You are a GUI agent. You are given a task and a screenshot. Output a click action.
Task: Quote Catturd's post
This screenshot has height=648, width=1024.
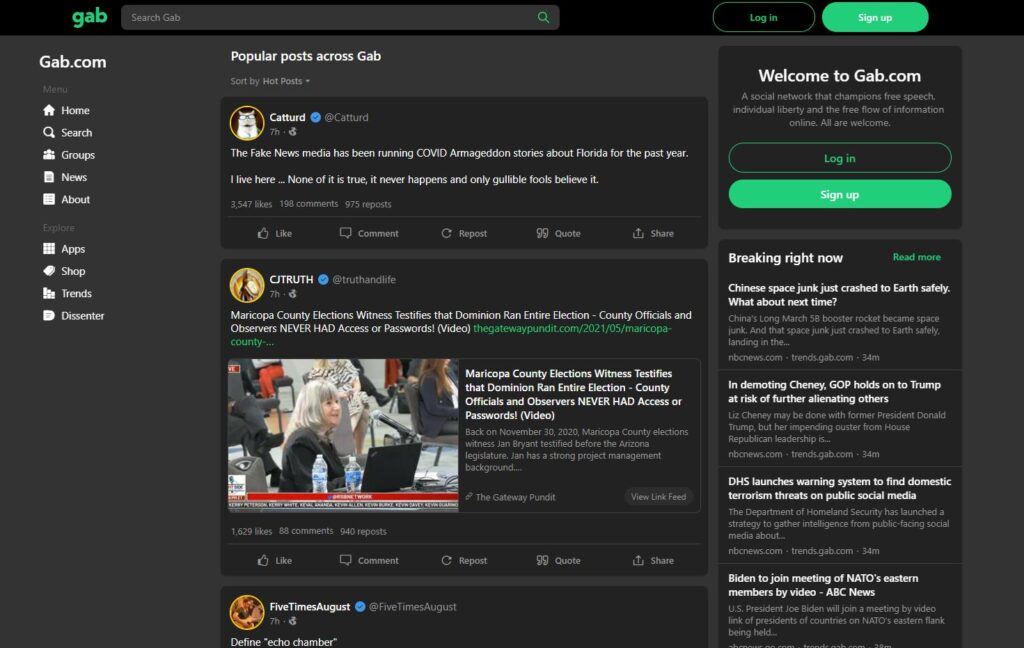[558, 233]
